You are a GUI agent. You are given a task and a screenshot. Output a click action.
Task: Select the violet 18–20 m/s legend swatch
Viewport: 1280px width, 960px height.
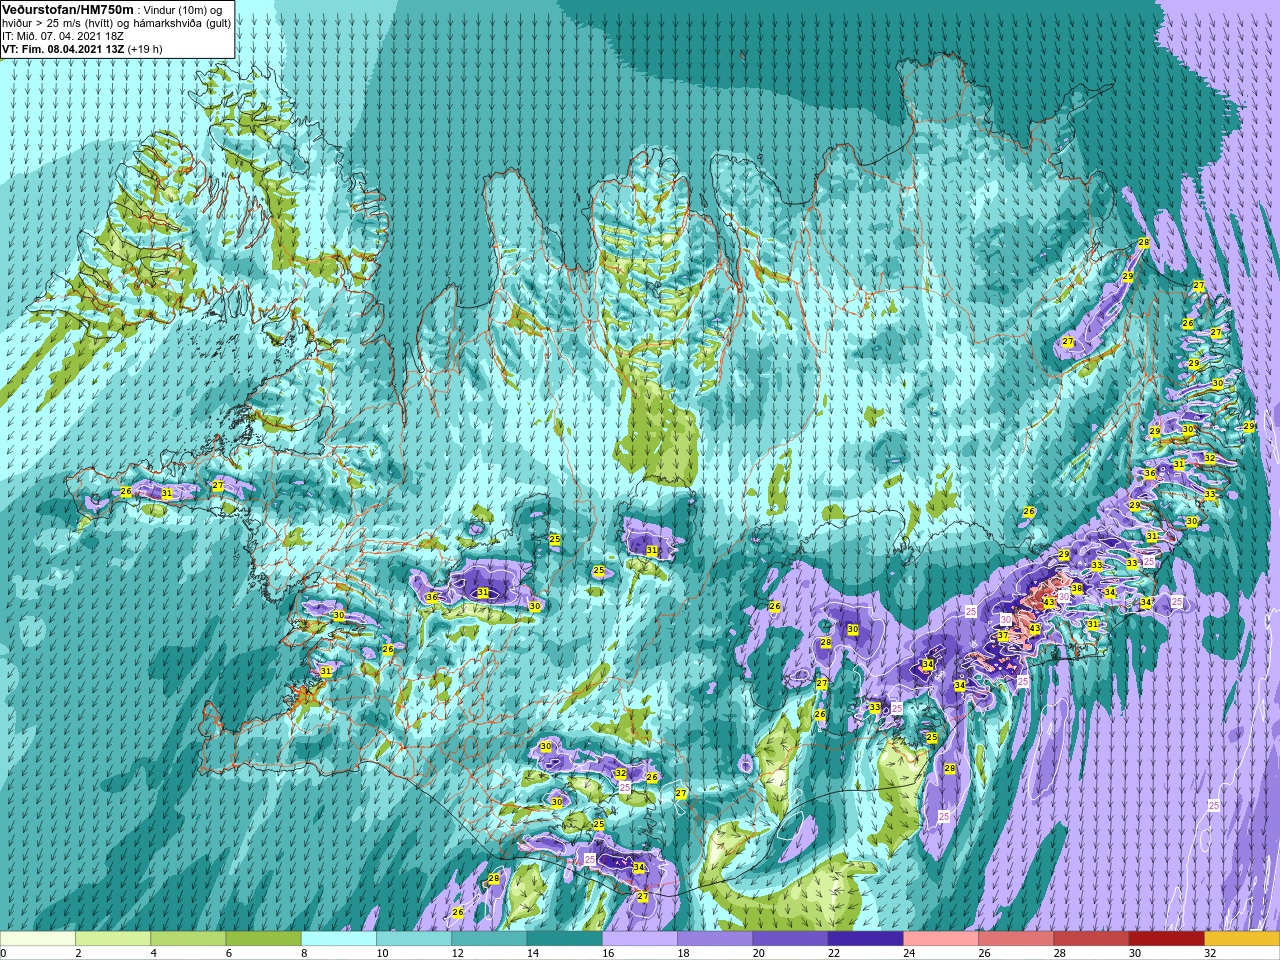(715, 939)
